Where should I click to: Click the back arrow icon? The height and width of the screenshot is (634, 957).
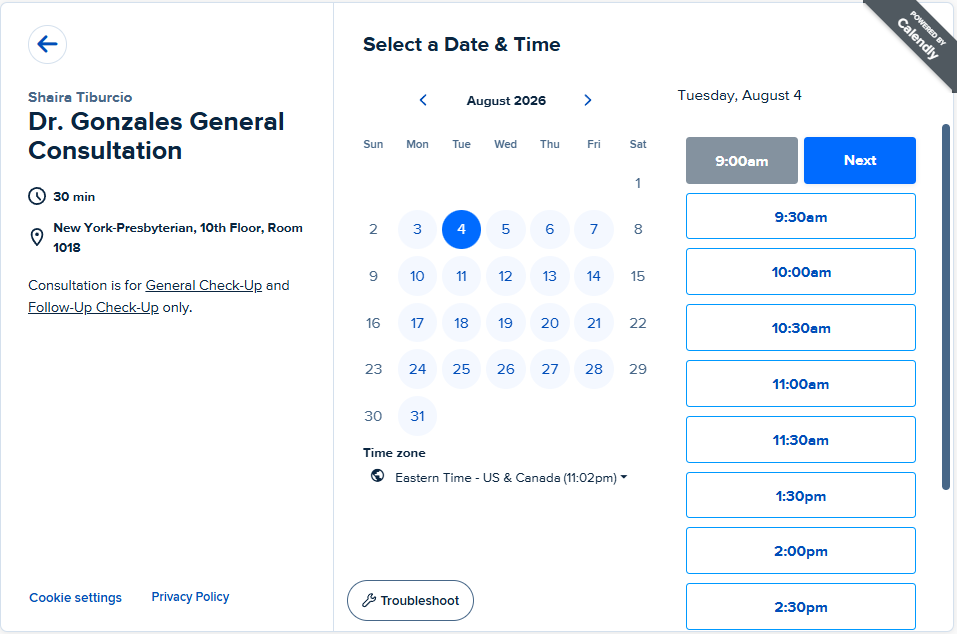pos(47,44)
